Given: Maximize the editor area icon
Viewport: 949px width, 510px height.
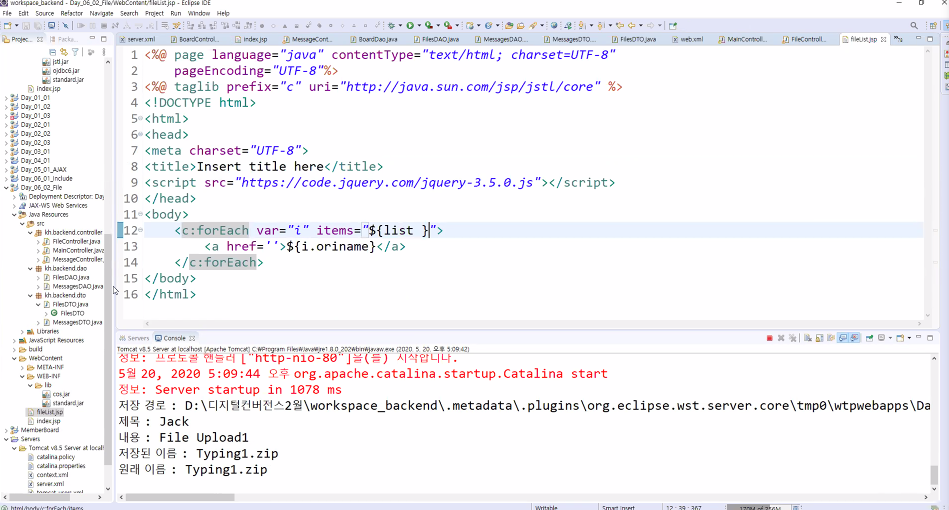Looking at the screenshot, I should 930,39.
